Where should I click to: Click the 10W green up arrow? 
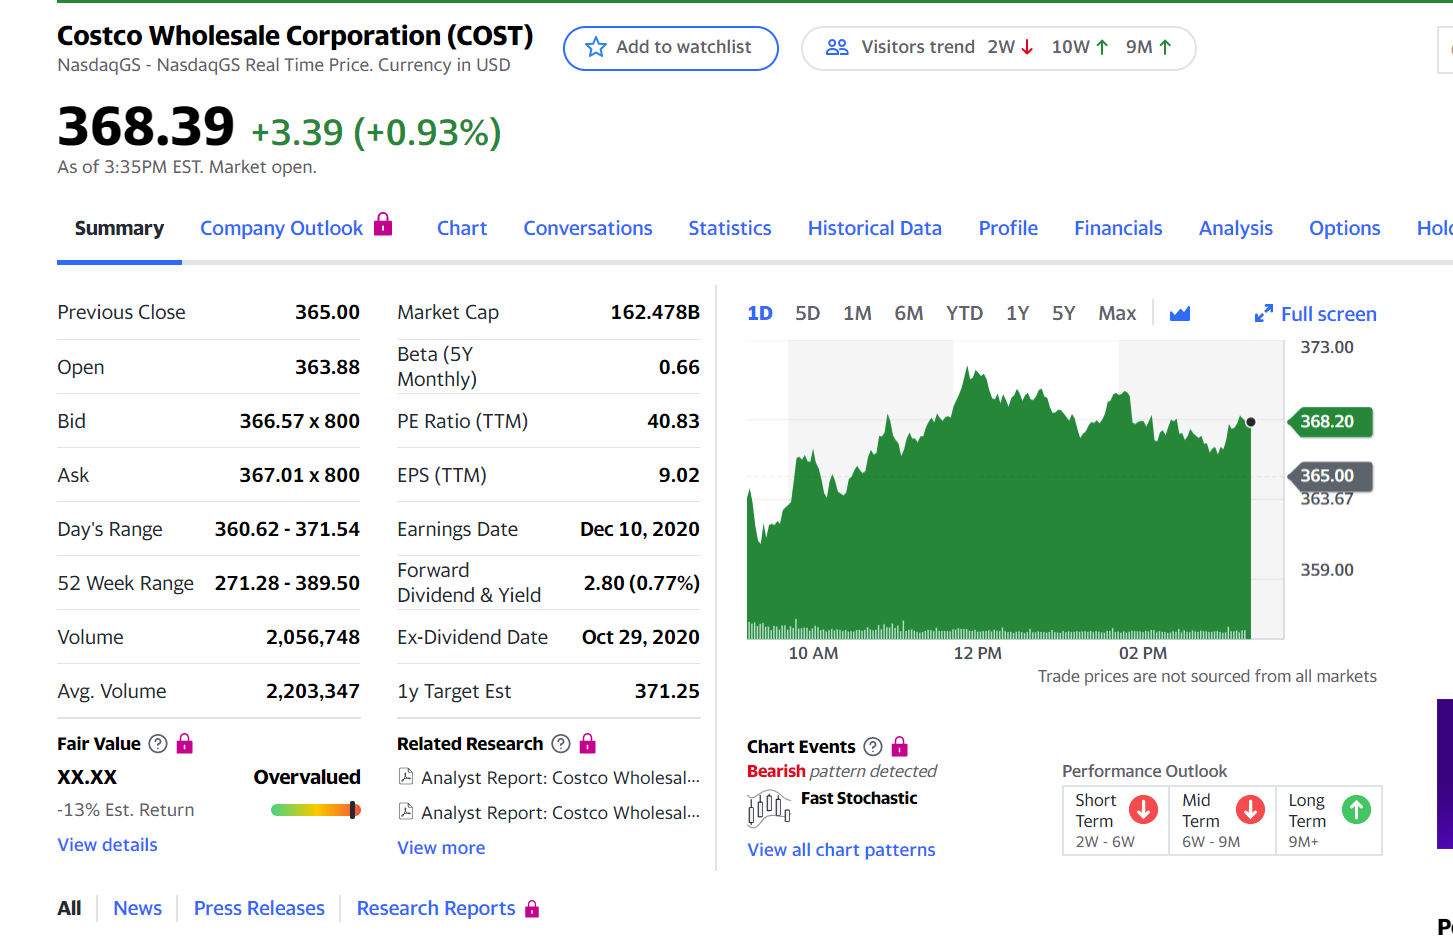pos(1102,47)
